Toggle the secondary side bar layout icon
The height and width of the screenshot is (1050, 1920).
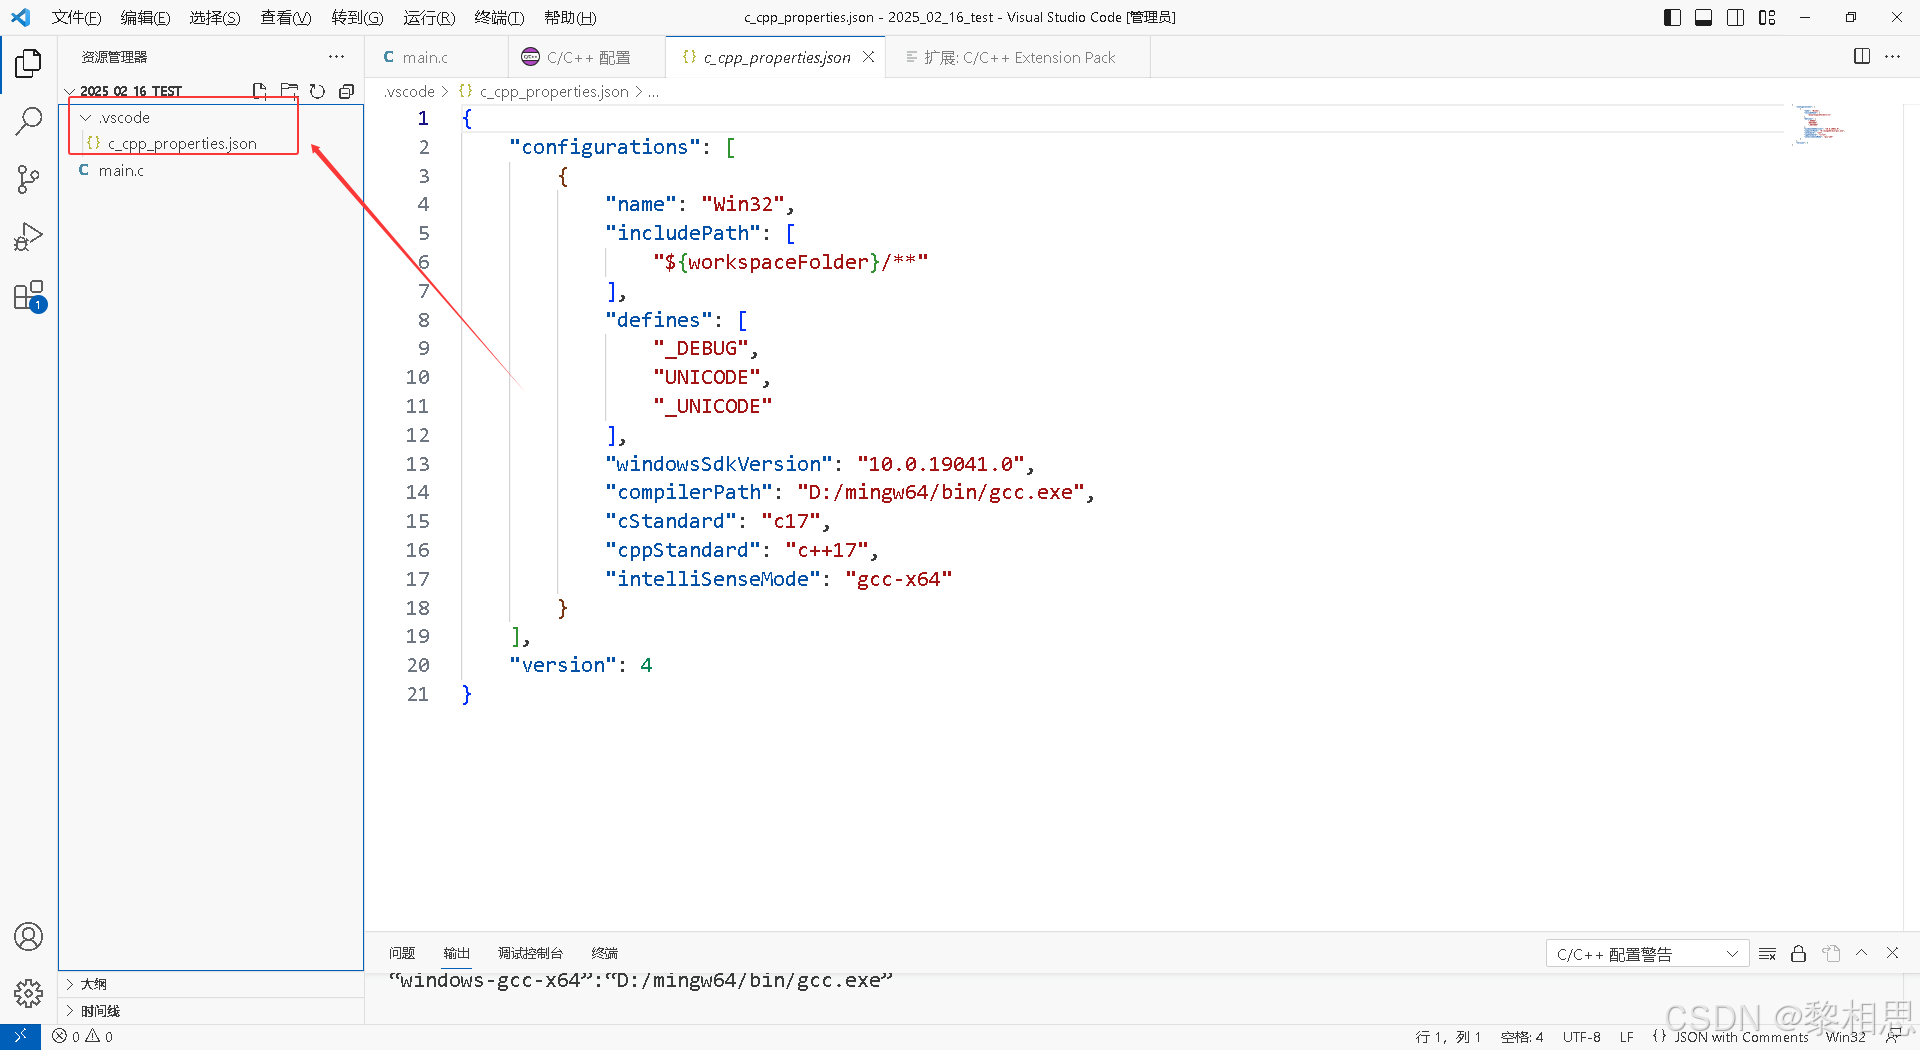point(1735,17)
